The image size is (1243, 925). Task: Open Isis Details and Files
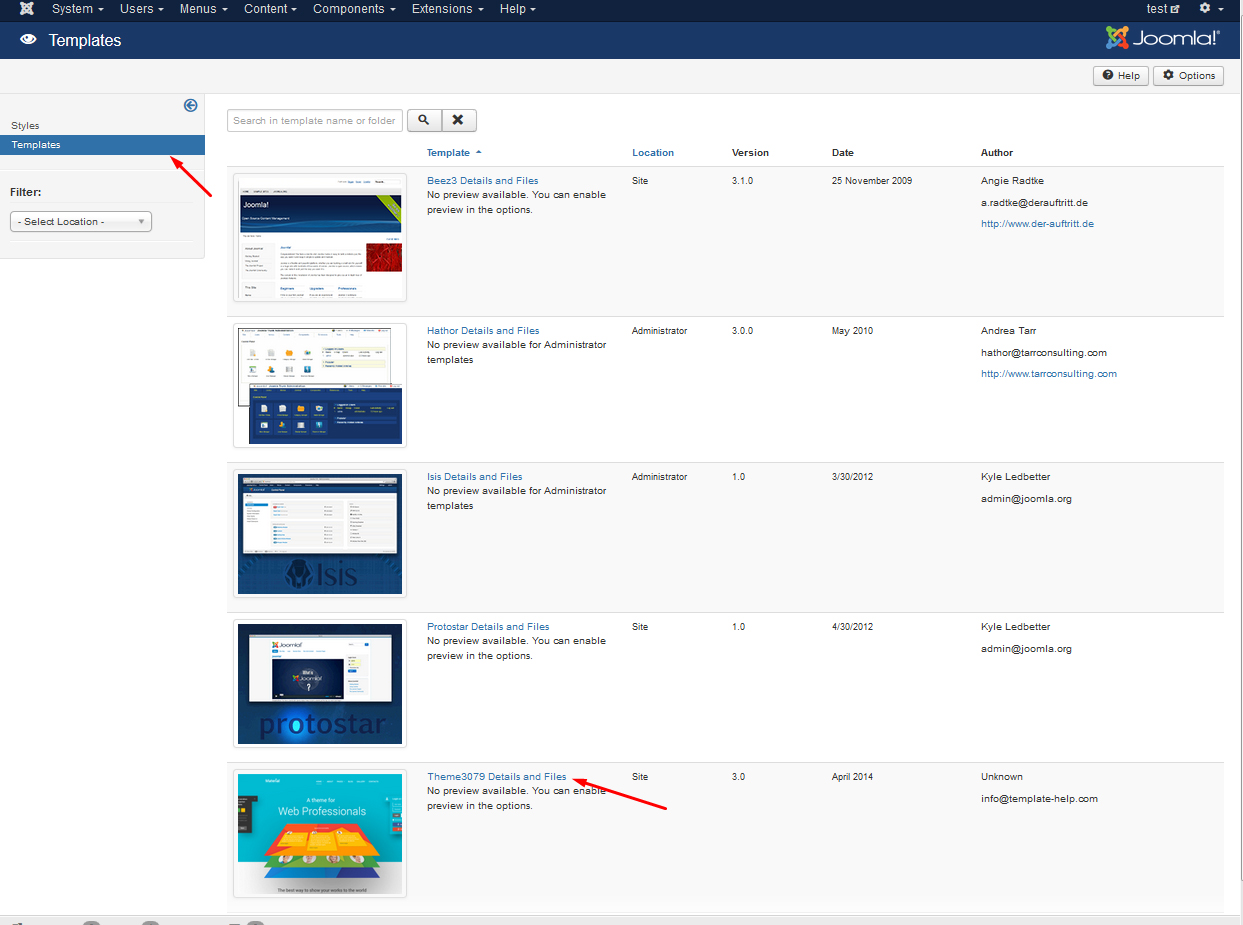pyautogui.click(x=475, y=477)
